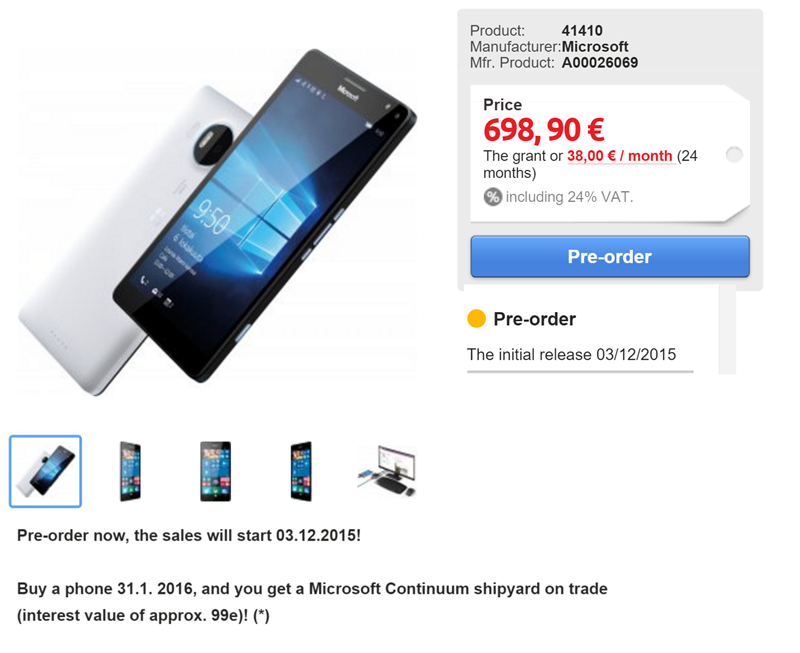
Task: Open the 38,00 € / month financing link
Action: click(x=619, y=156)
